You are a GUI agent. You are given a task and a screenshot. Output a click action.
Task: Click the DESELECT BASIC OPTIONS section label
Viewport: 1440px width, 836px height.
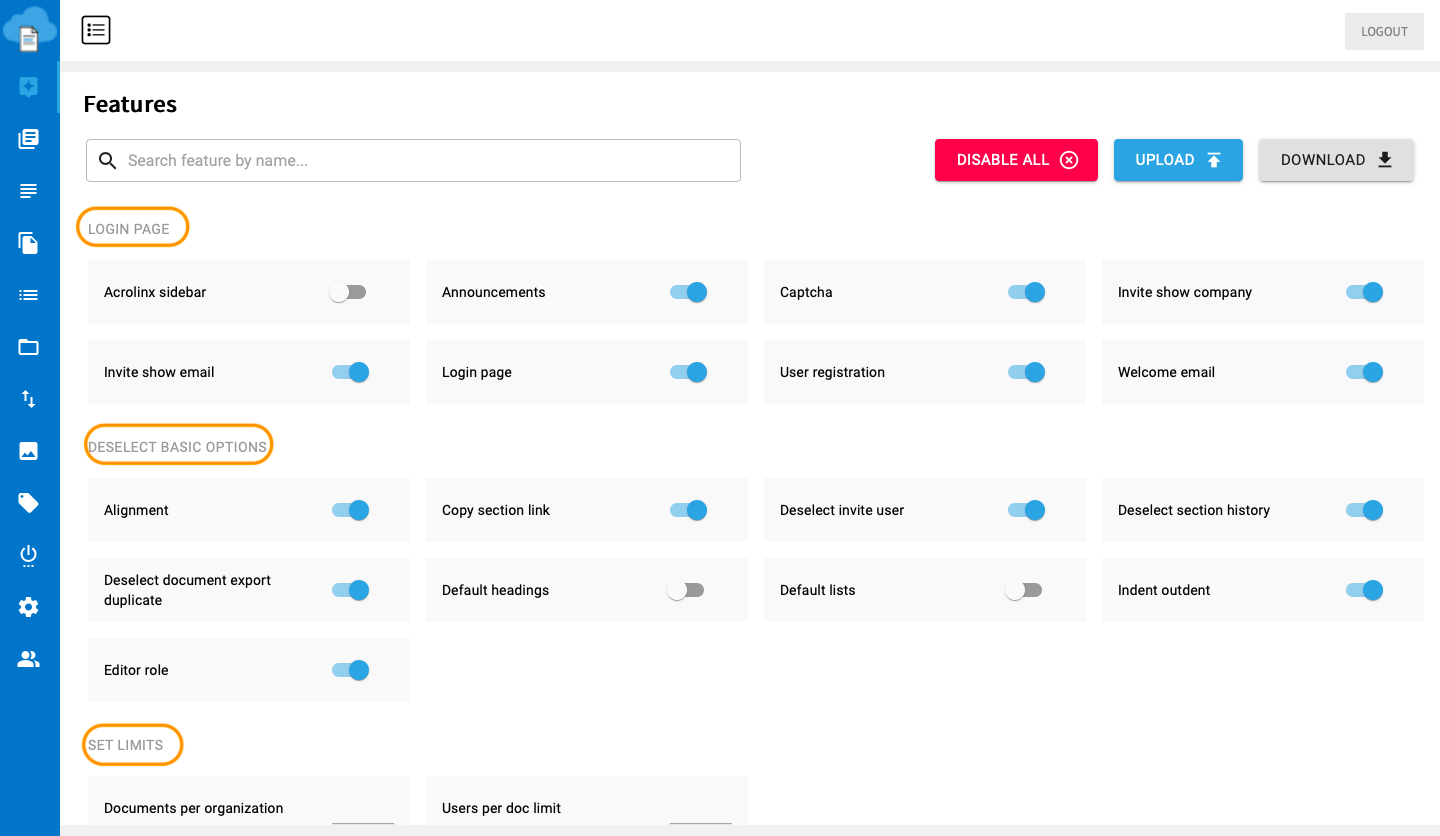click(178, 447)
